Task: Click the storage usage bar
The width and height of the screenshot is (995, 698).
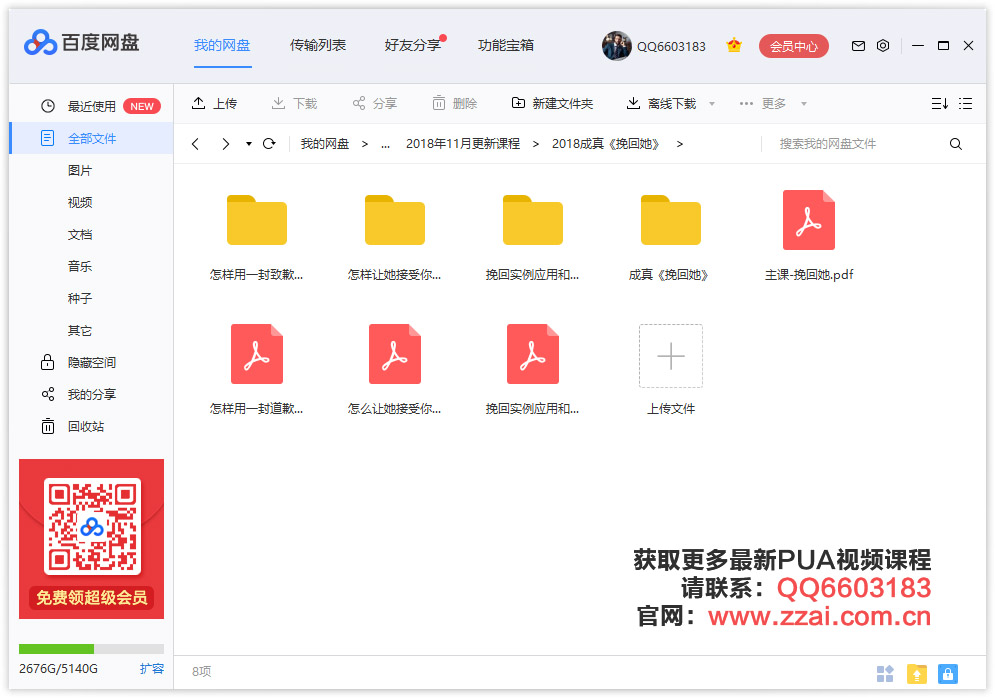Action: [x=91, y=649]
